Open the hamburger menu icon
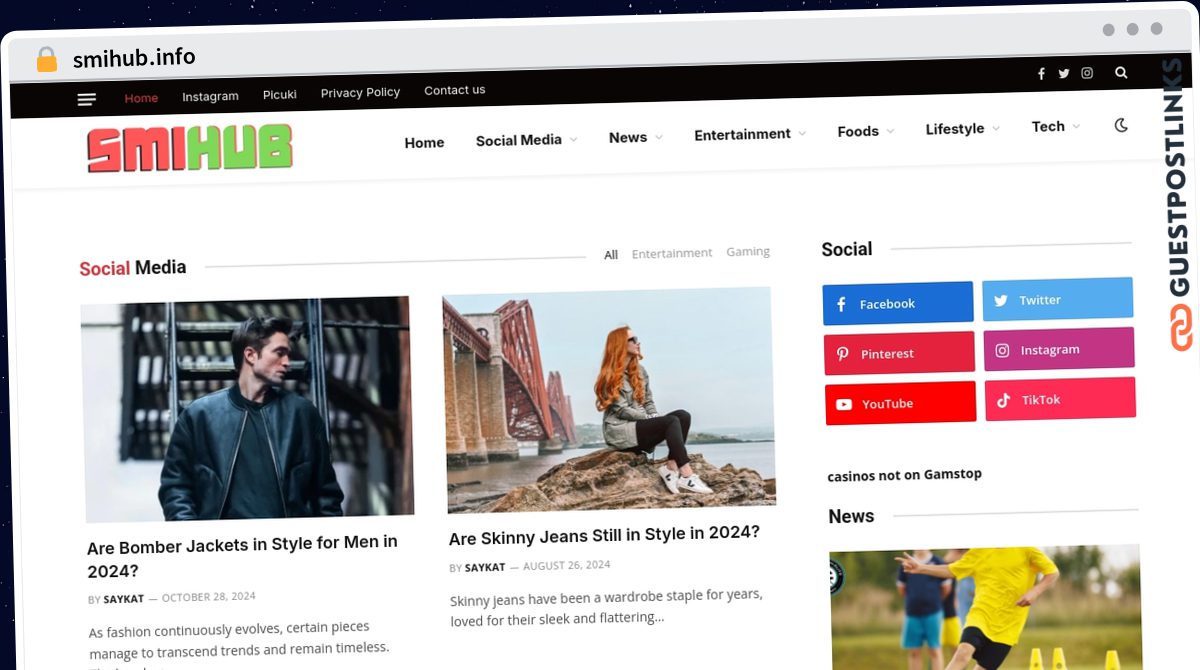 [x=87, y=99]
